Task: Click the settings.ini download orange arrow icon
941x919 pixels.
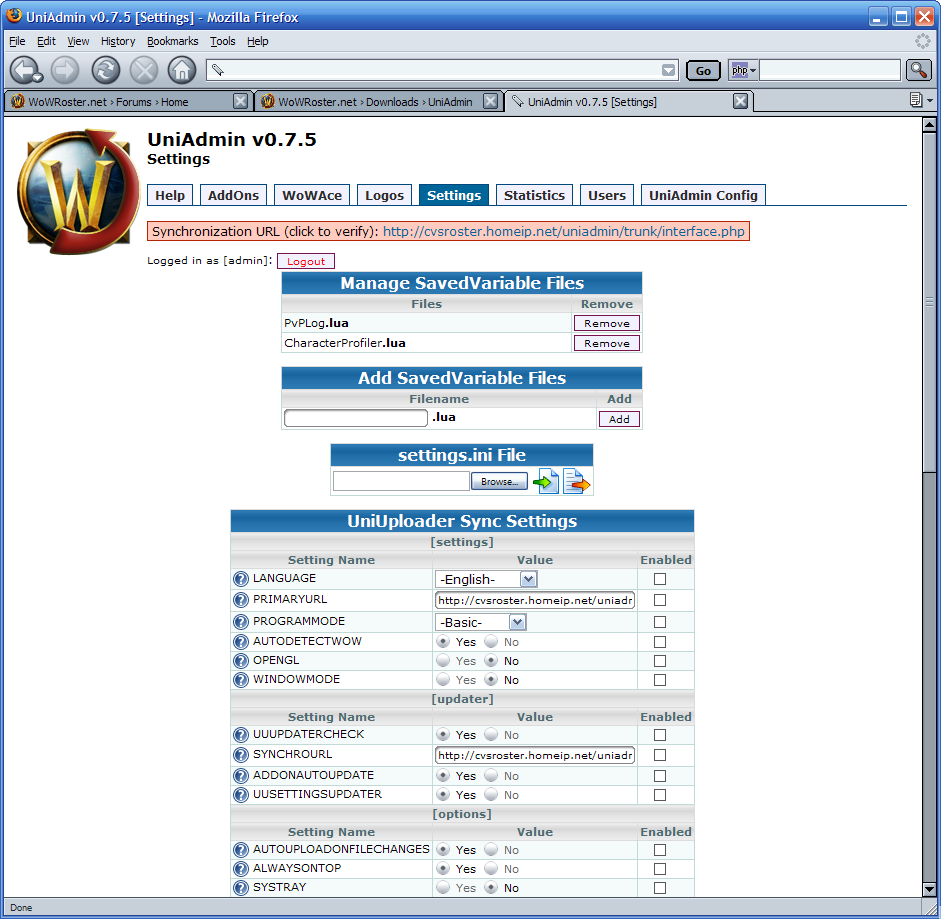Action: [x=576, y=481]
